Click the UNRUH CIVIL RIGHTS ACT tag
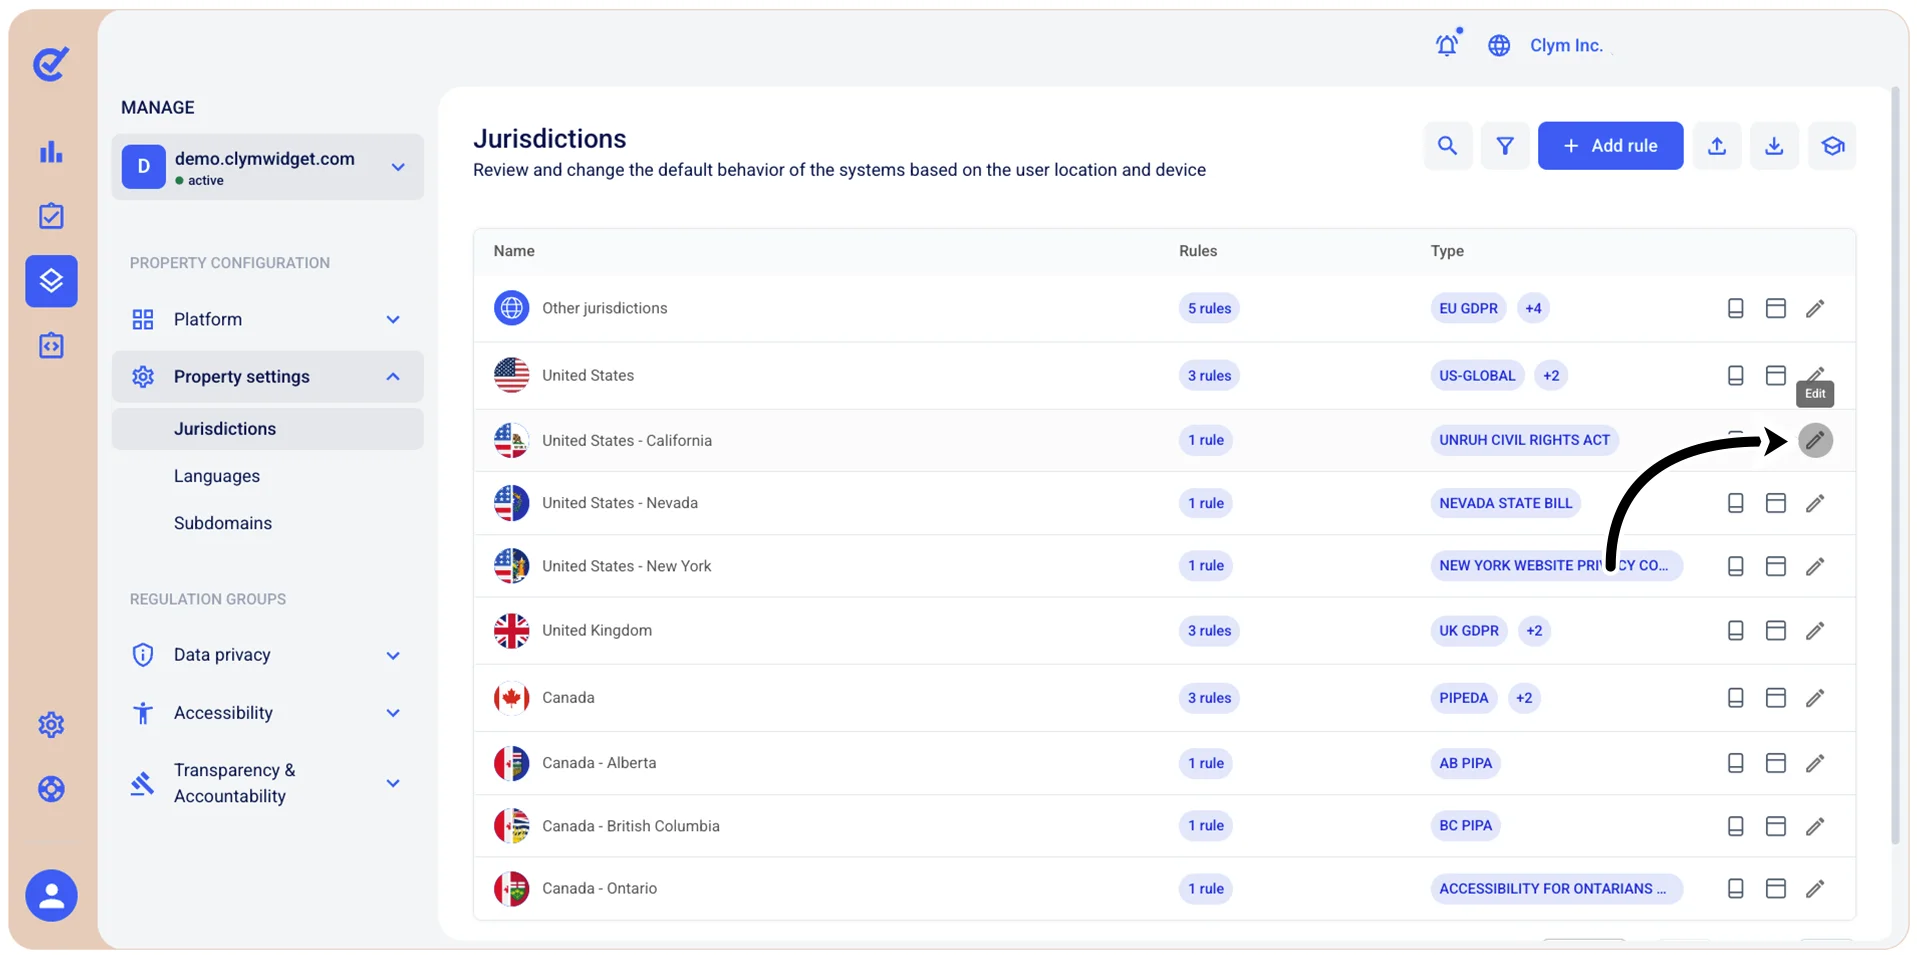Image resolution: width=1917 pixels, height=955 pixels. 1524,440
